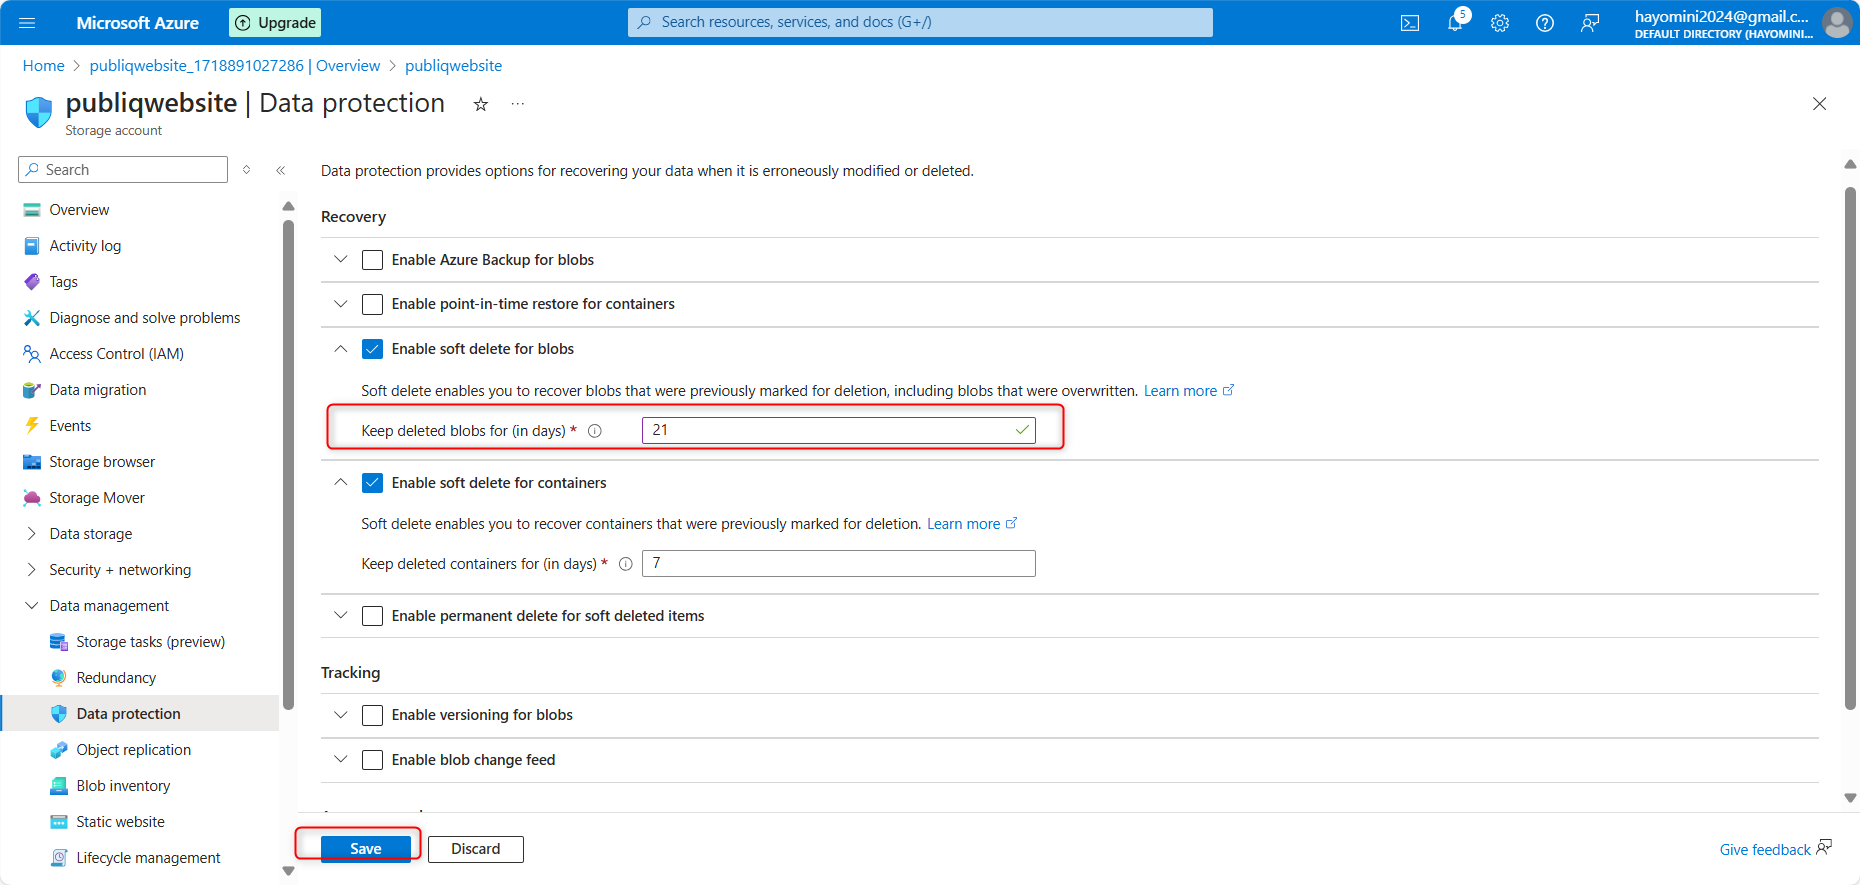Collapse the soft delete for blobs section
1860x885 pixels.
(341, 348)
